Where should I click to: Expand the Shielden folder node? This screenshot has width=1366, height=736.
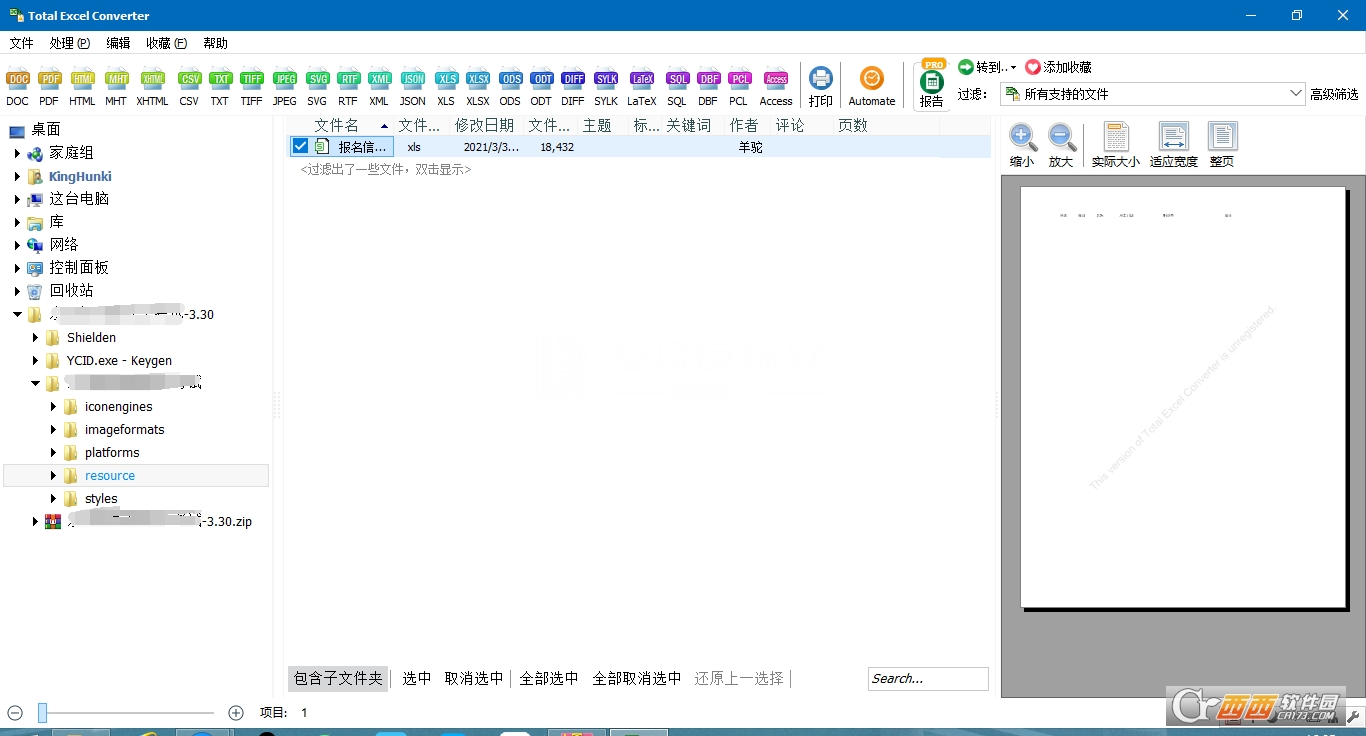36,338
